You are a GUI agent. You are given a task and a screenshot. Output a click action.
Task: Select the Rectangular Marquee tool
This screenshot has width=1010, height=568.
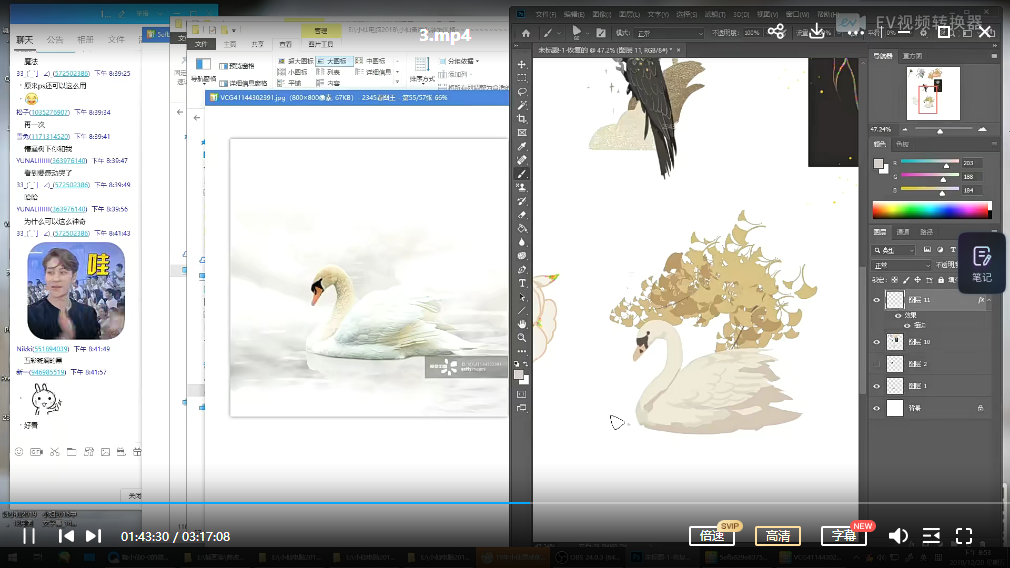click(522, 78)
